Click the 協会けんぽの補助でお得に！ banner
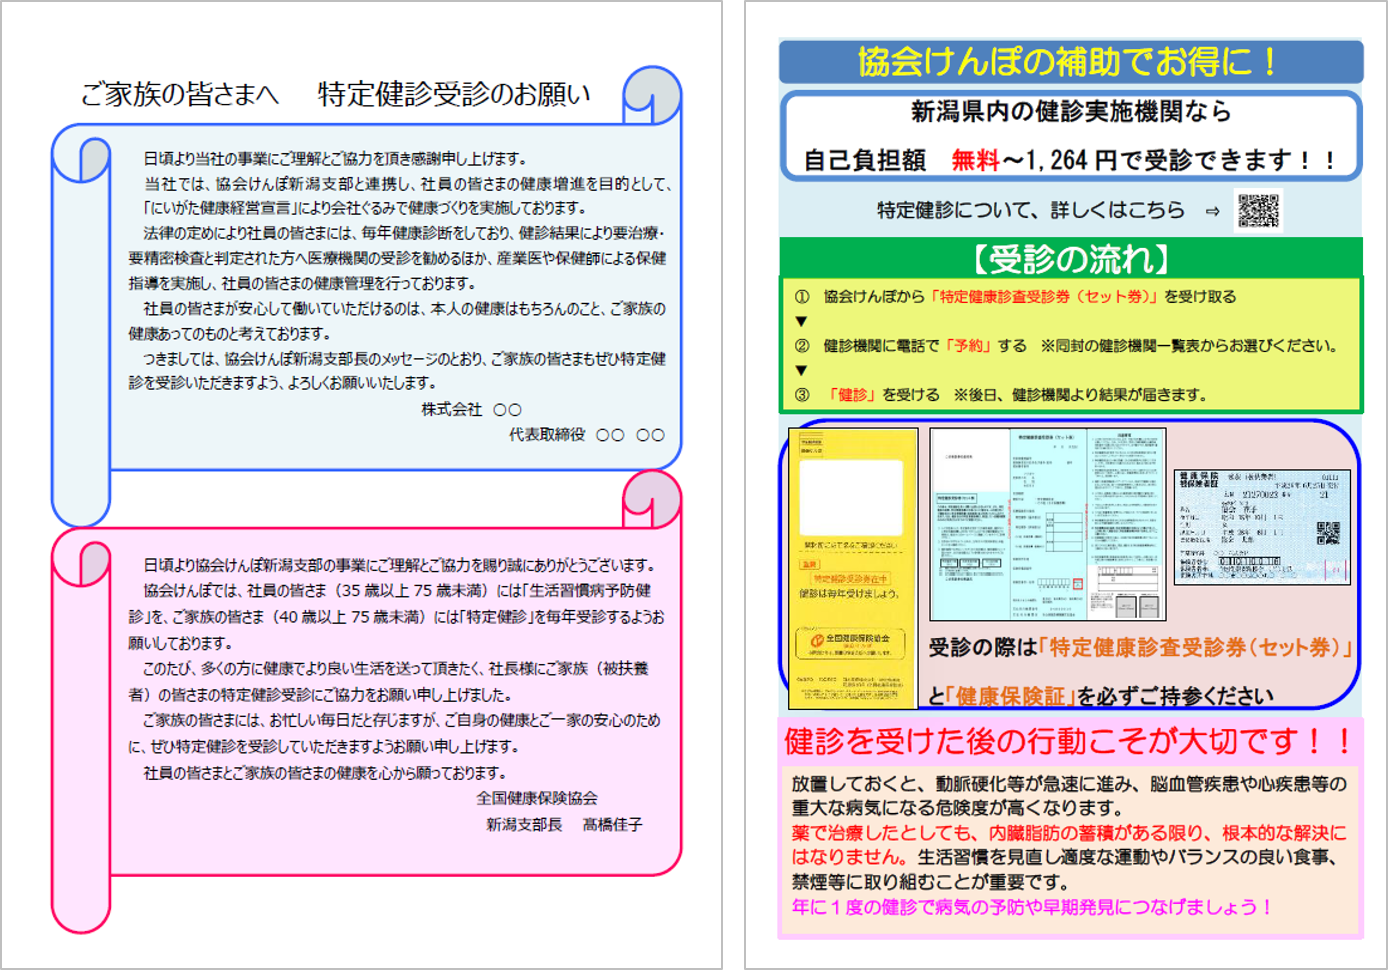Screen dimensions: 1388x970 (1070, 62)
